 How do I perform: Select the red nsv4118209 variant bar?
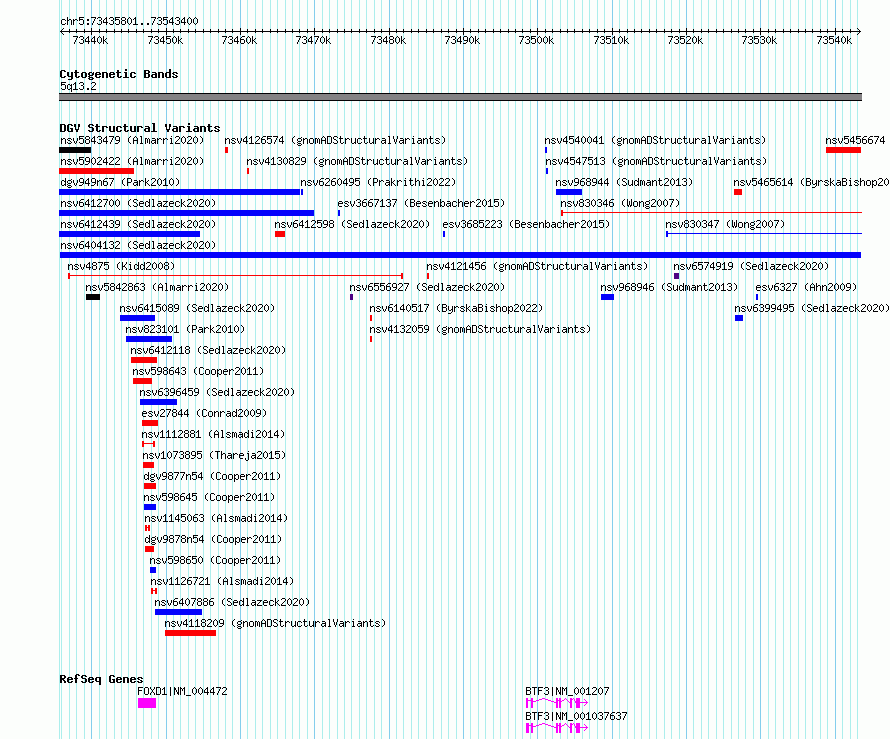[190, 633]
